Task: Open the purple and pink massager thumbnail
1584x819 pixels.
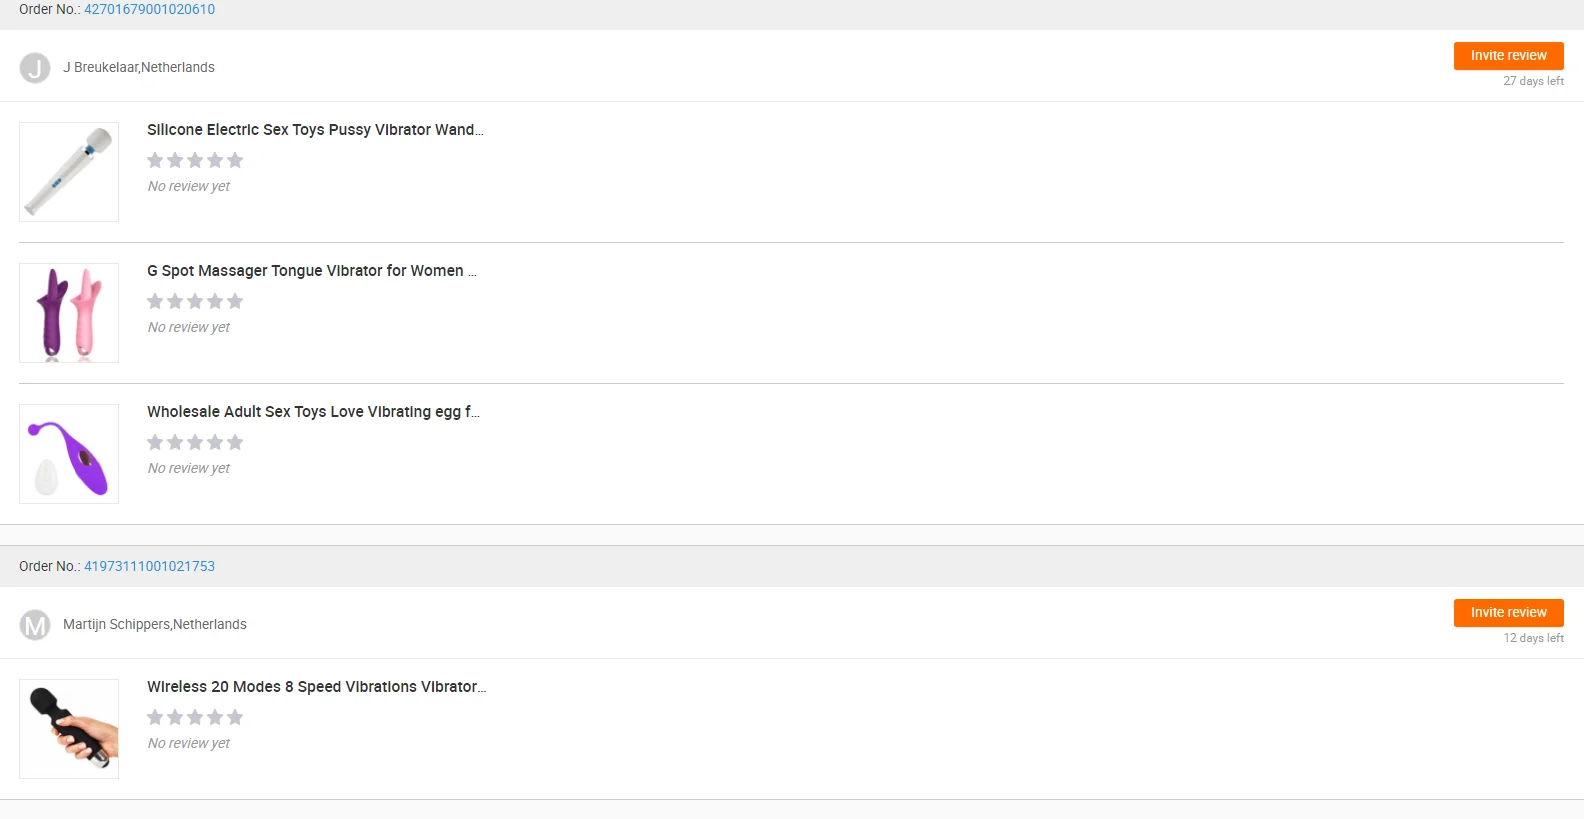Action: tap(69, 313)
